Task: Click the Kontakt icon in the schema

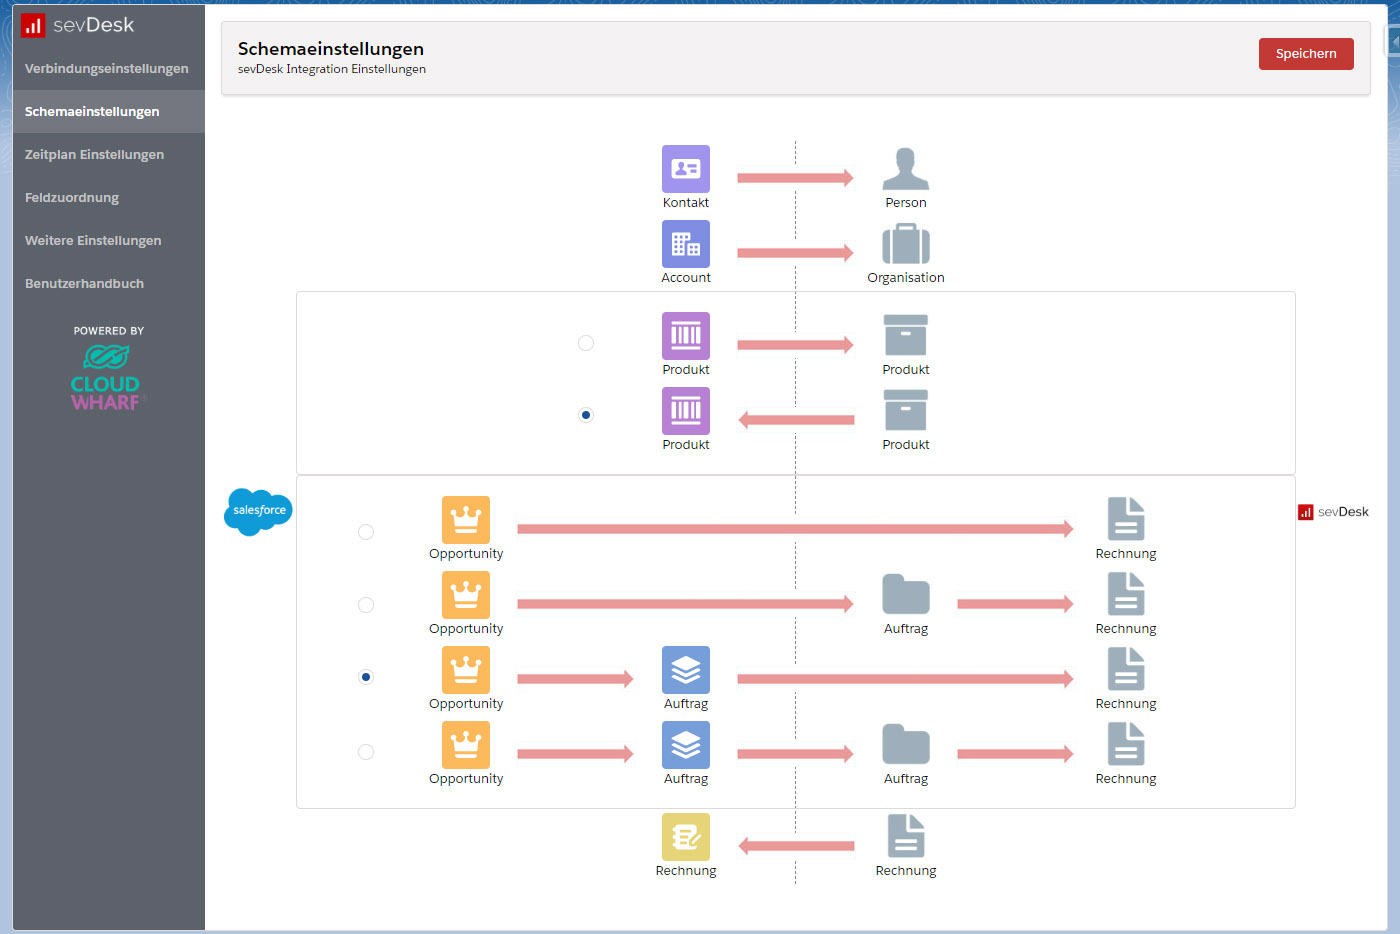Action: coord(685,170)
